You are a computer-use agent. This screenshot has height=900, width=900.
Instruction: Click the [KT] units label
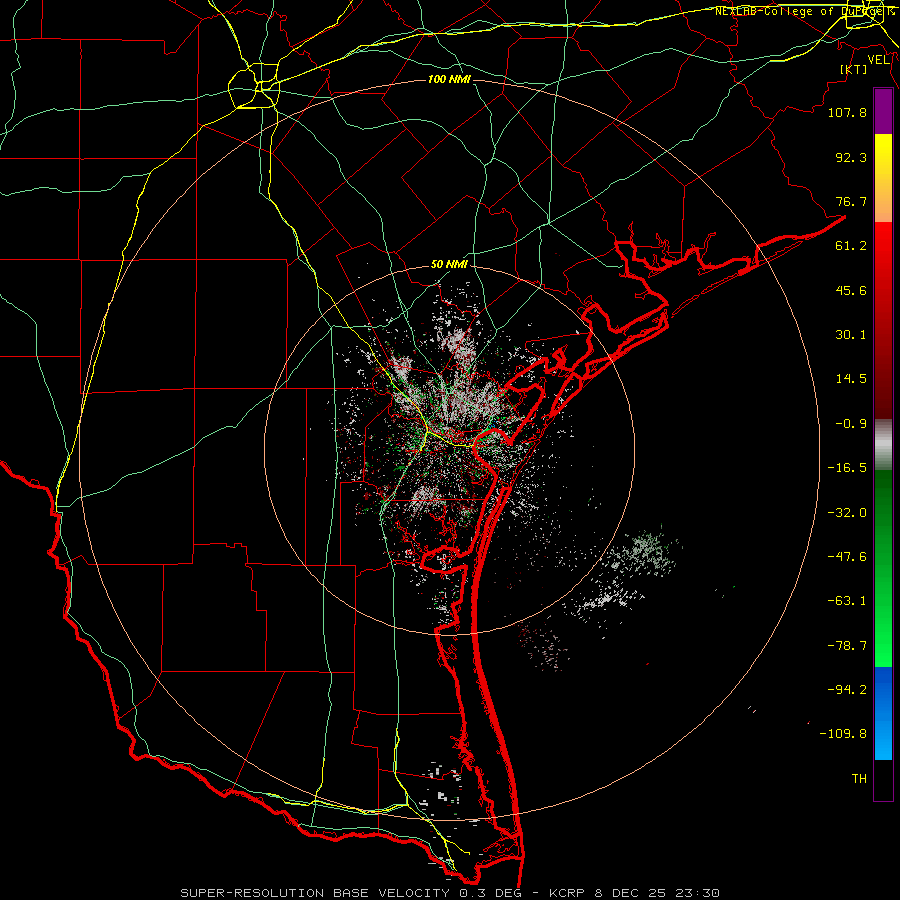coord(854,69)
